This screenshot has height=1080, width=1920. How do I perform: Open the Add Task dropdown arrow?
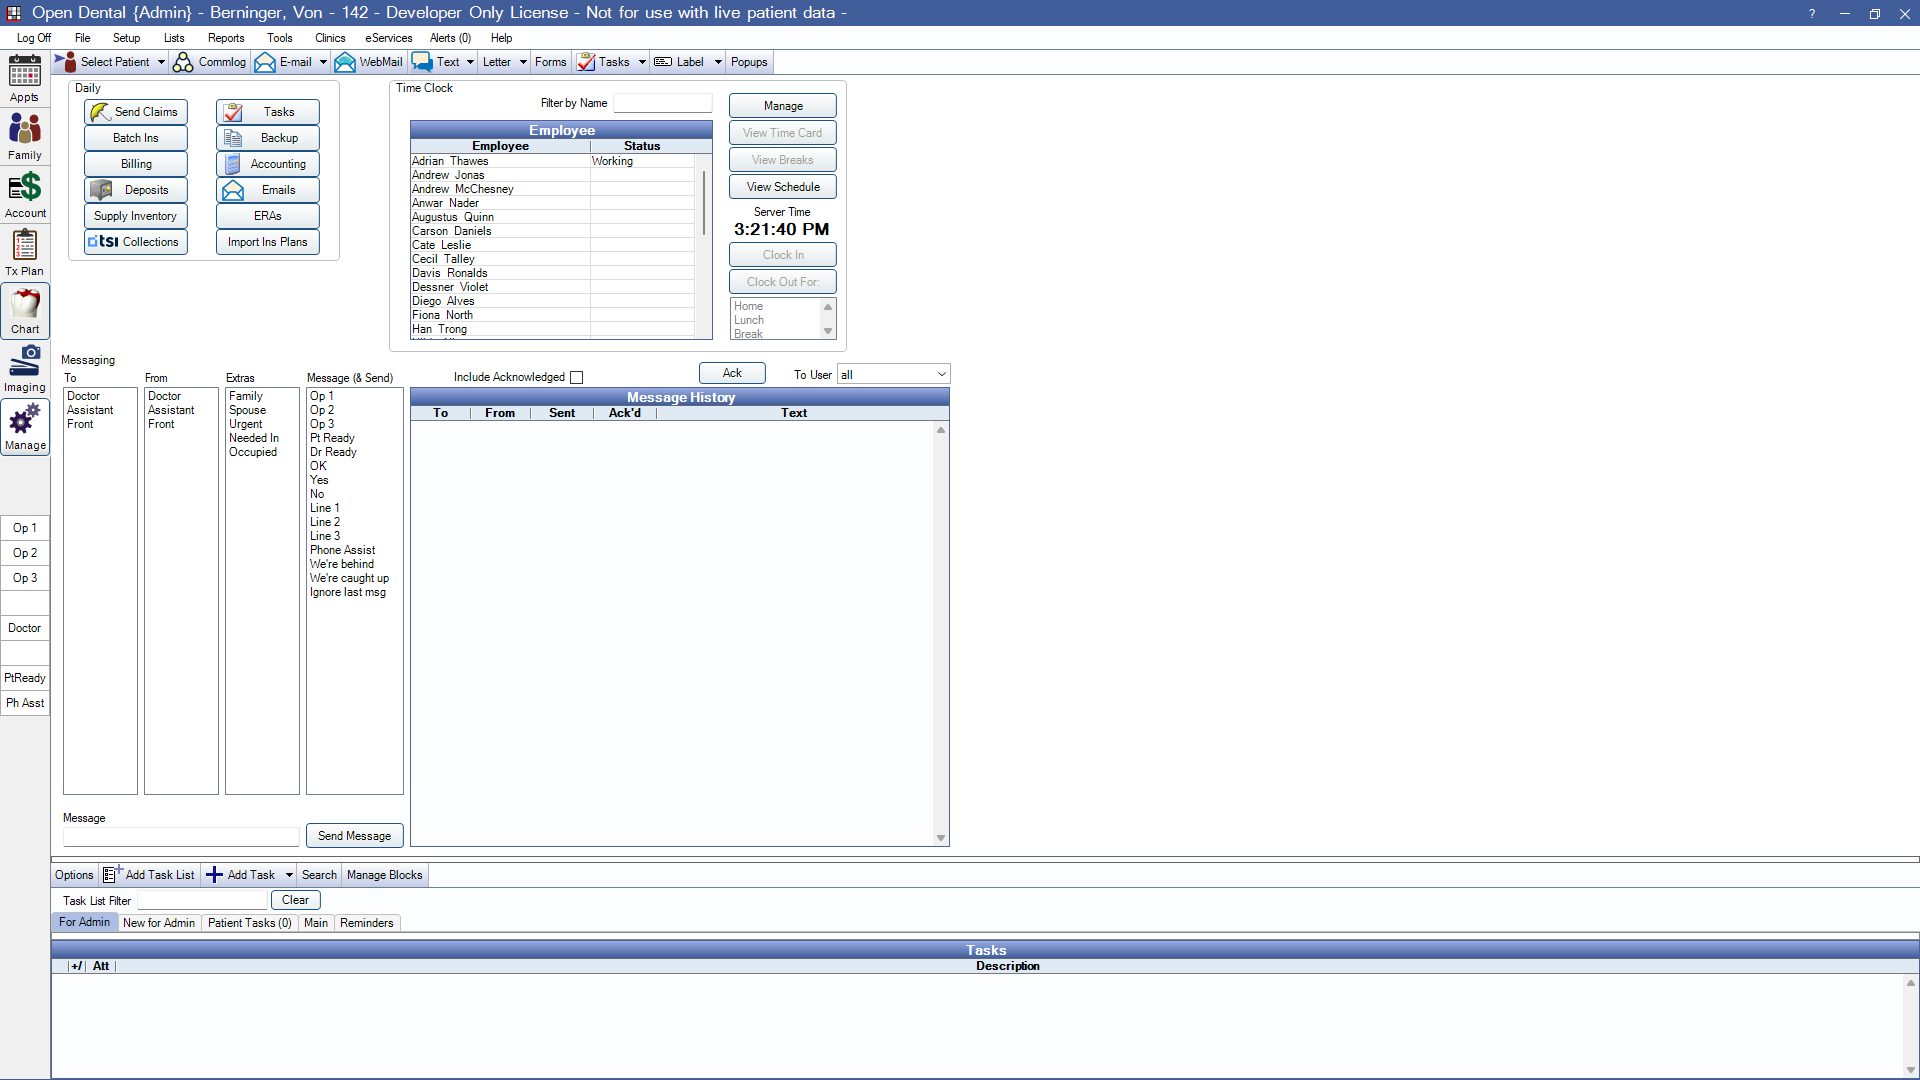point(289,875)
